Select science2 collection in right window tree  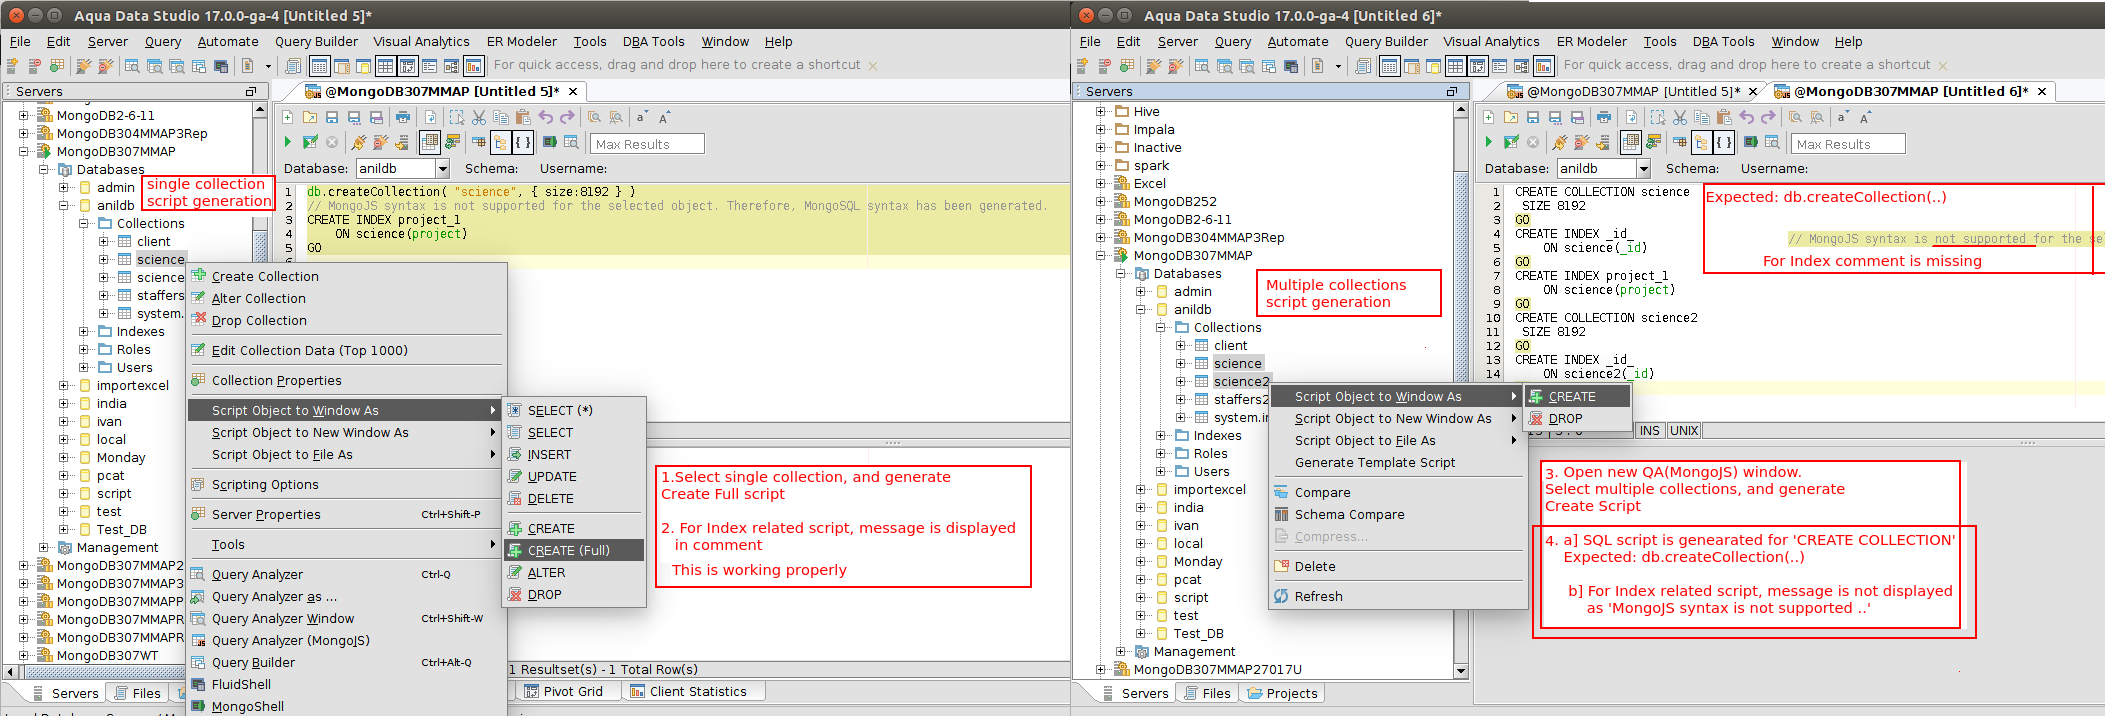click(x=1241, y=382)
